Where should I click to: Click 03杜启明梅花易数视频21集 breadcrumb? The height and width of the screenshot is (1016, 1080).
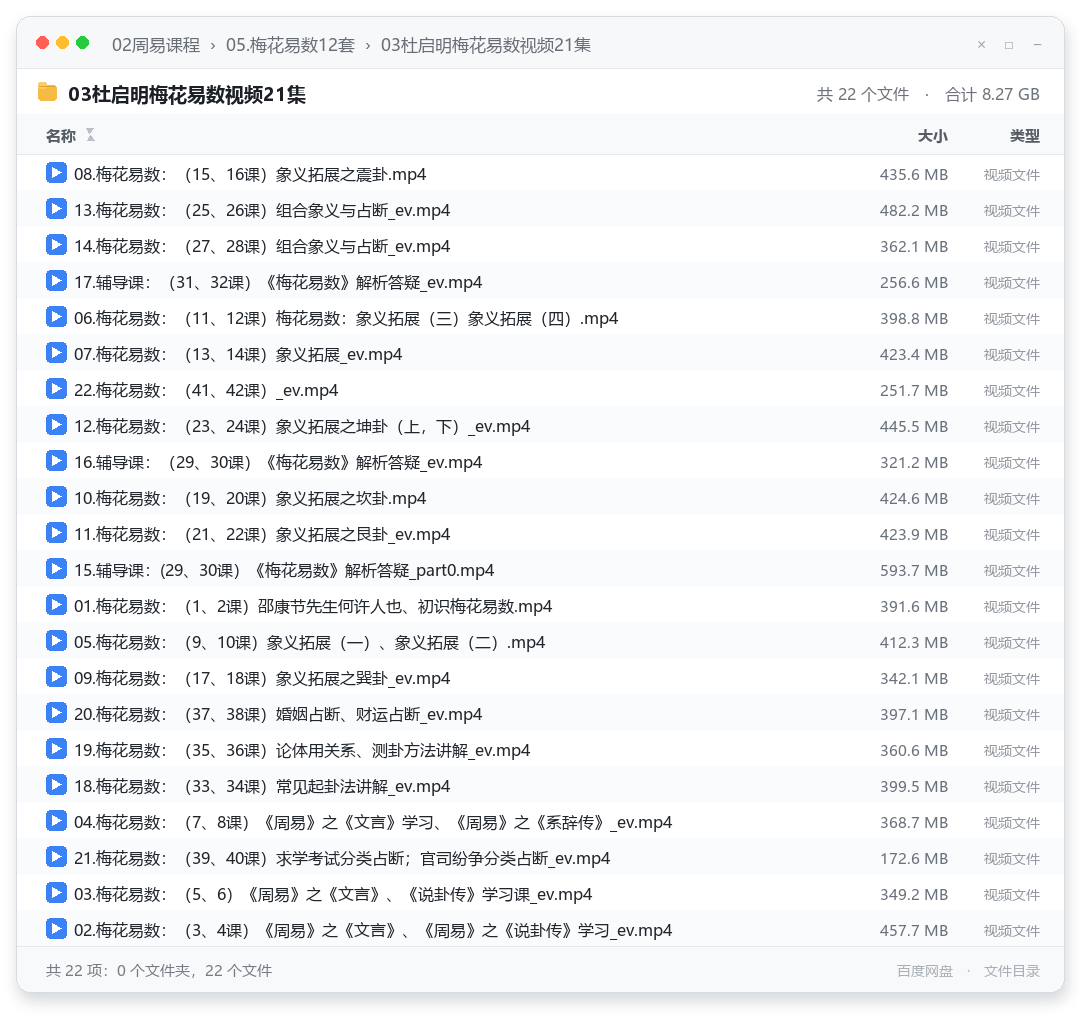[486, 45]
